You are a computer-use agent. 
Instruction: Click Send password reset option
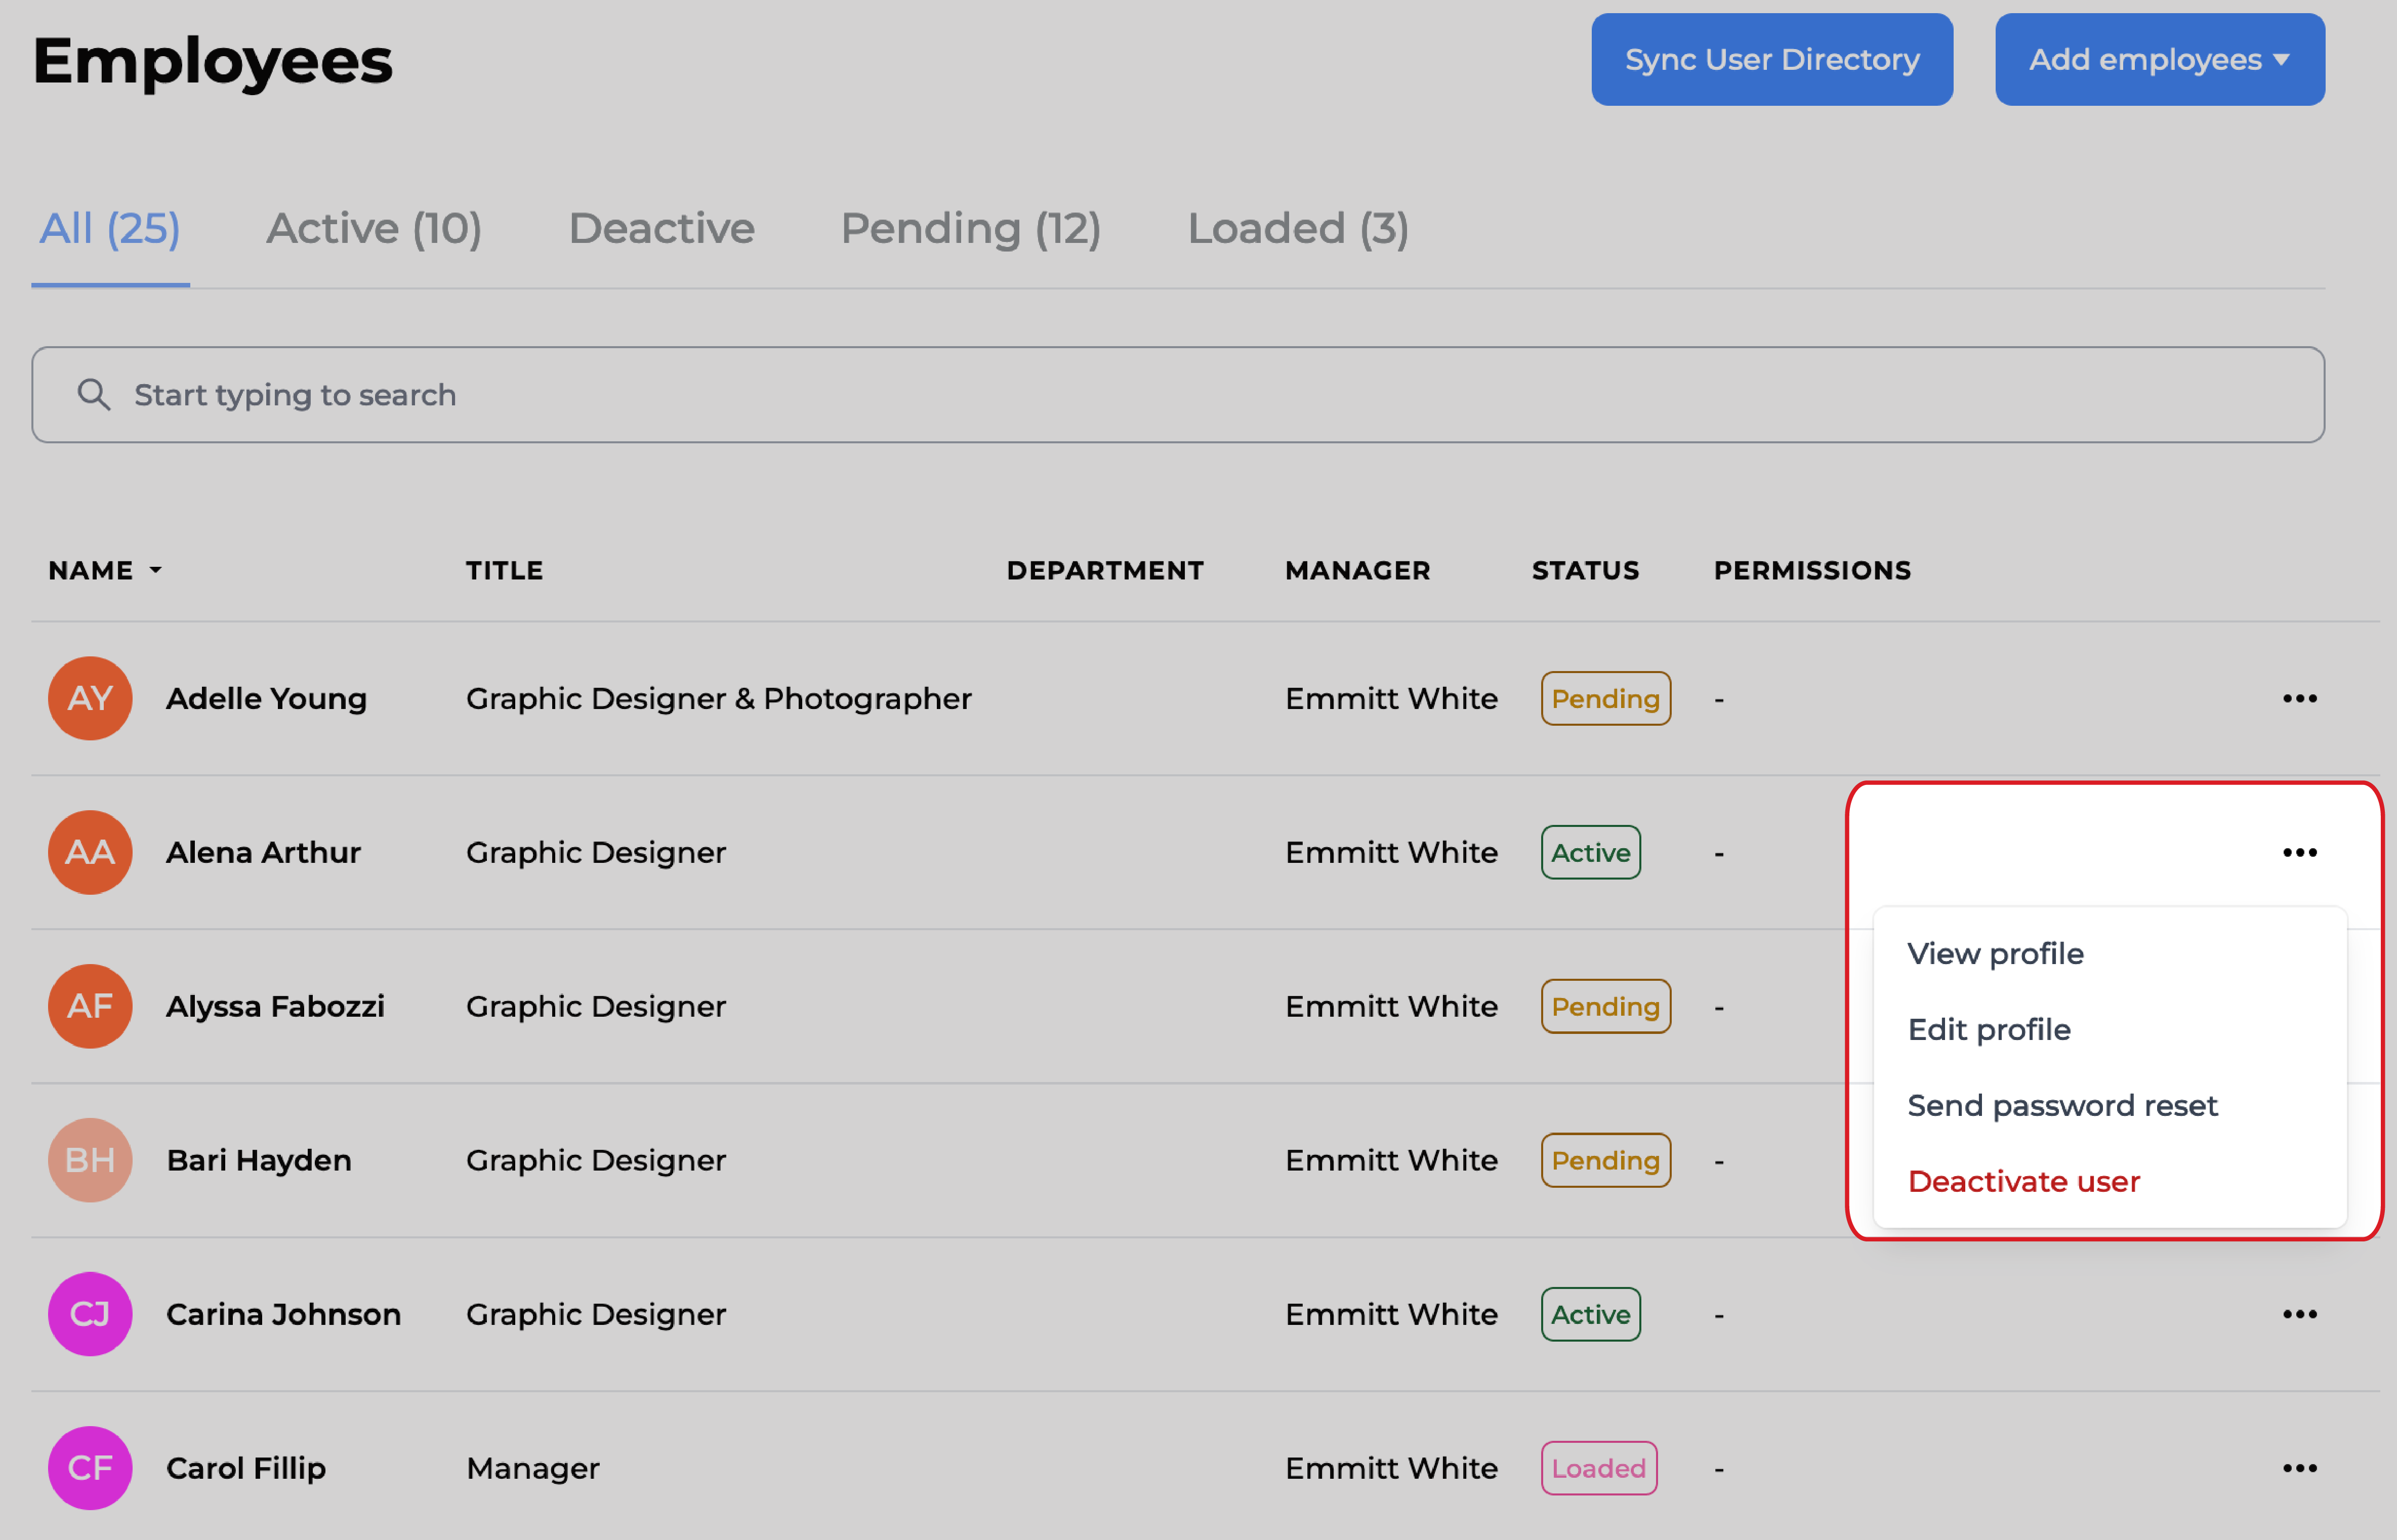(2062, 1105)
